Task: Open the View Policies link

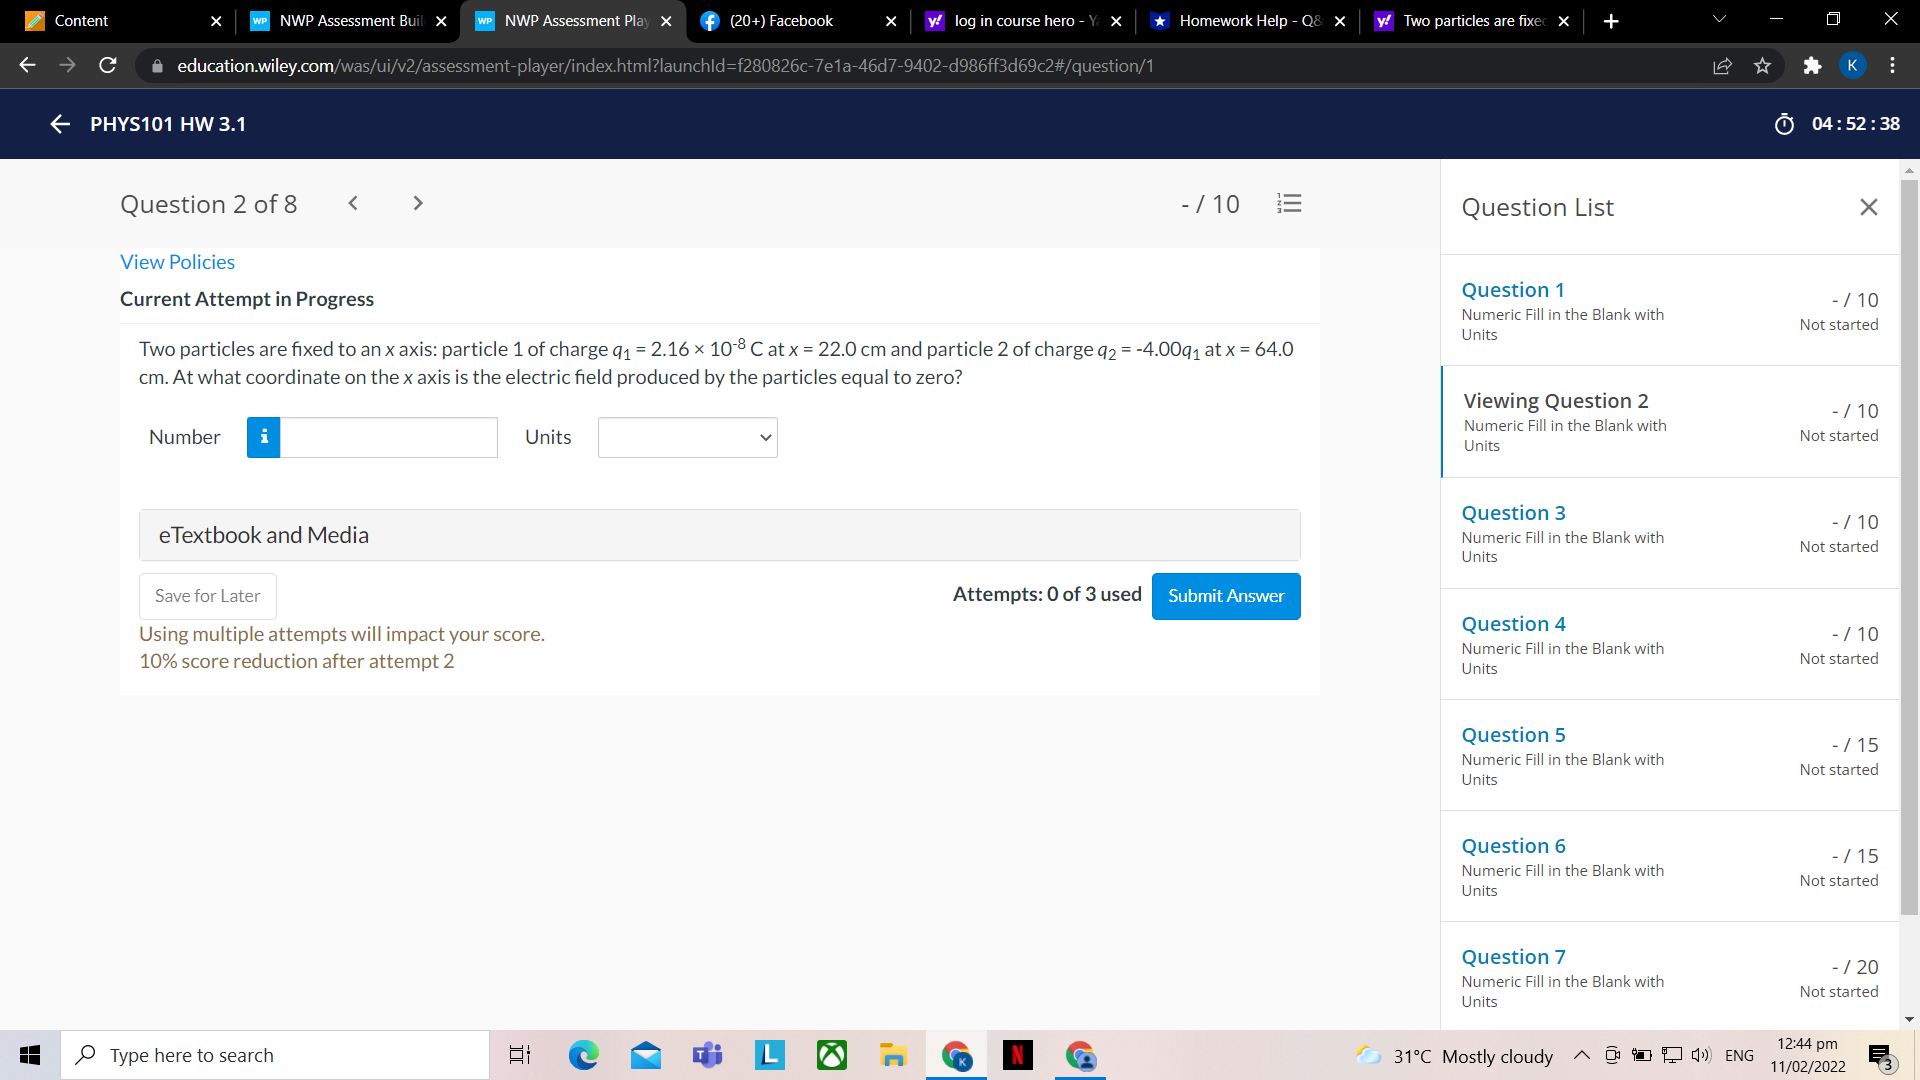Action: coord(177,262)
